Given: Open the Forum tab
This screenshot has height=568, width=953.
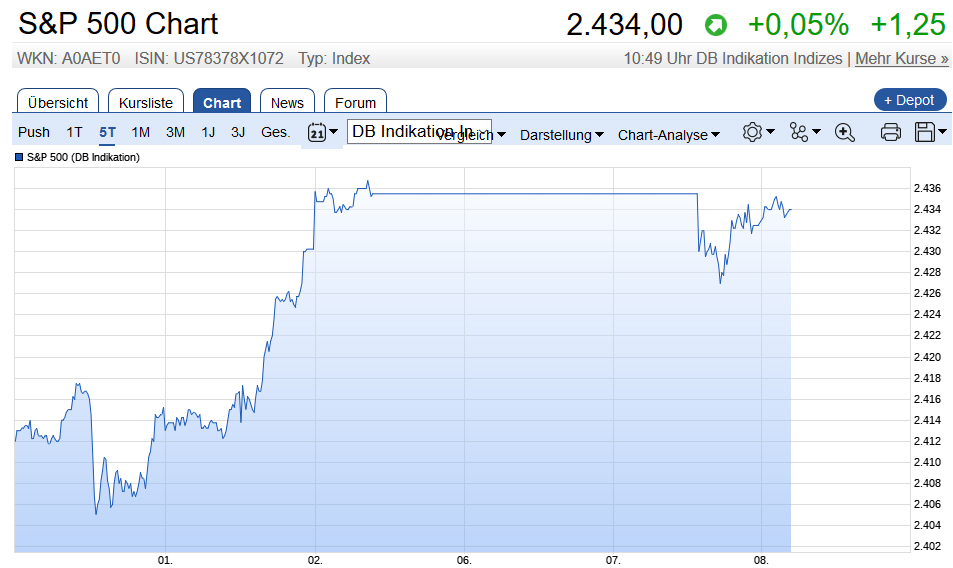Looking at the screenshot, I should coord(356,102).
